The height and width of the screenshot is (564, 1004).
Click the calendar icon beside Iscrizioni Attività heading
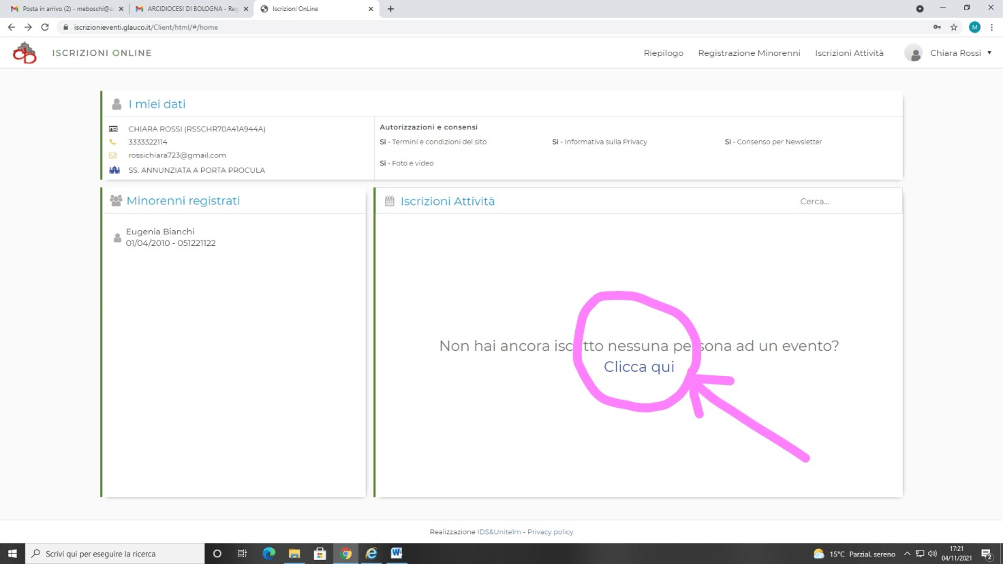coord(389,201)
